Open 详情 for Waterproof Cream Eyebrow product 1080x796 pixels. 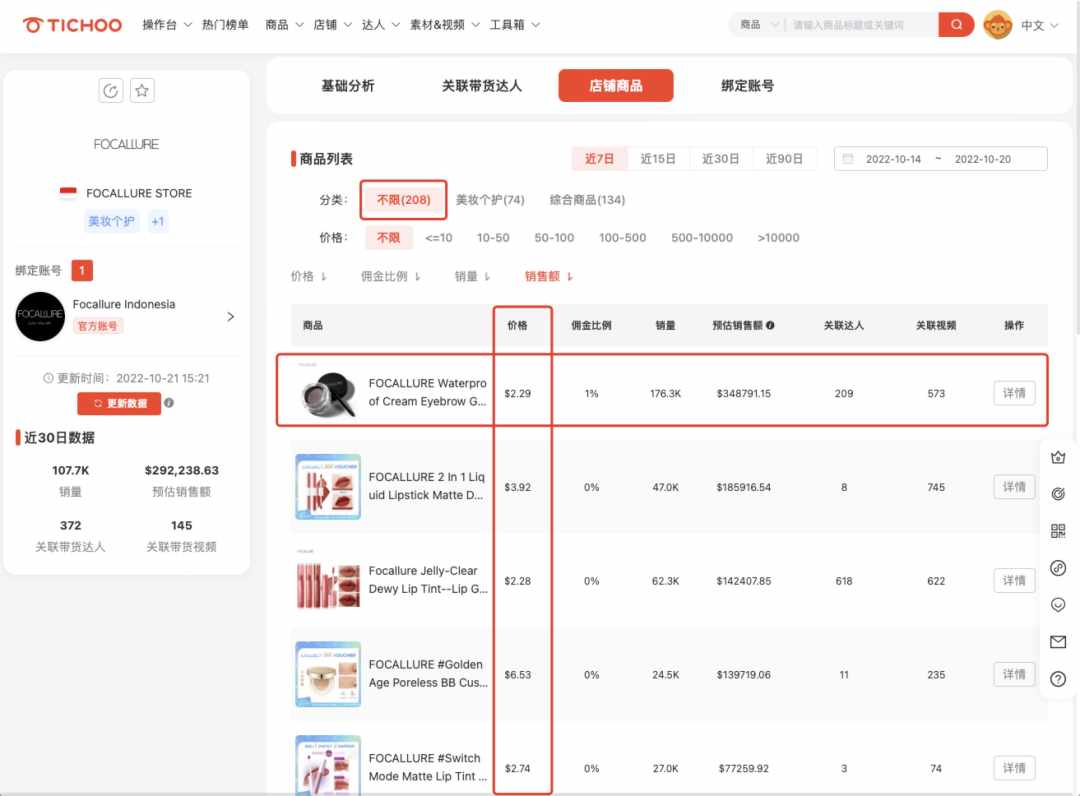click(1014, 393)
